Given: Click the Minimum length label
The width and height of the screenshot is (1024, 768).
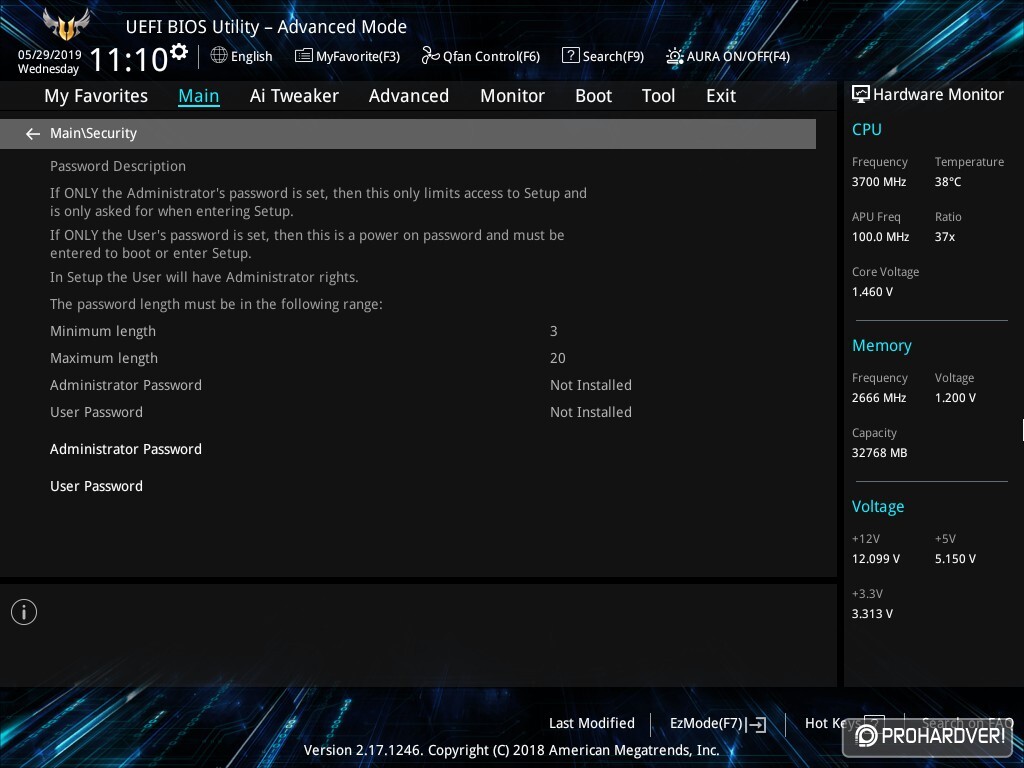Looking at the screenshot, I should click(x=103, y=331).
